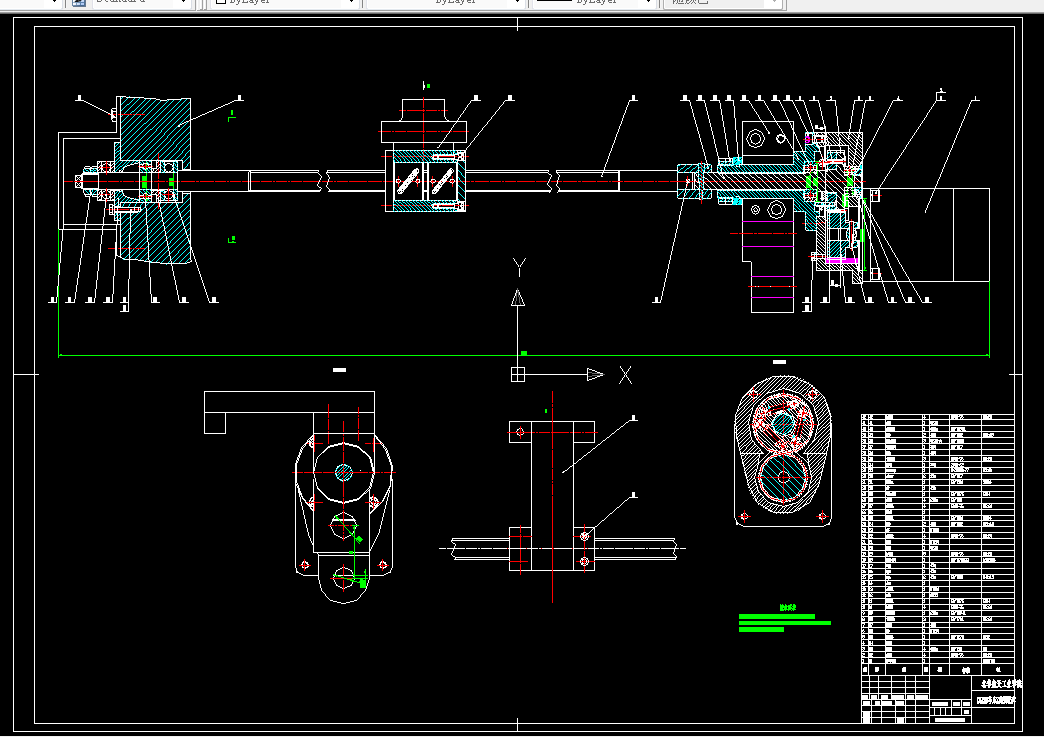Open the Standard text style dropdown
Image resolution: width=1044 pixels, height=737 pixels.
[183, 3]
